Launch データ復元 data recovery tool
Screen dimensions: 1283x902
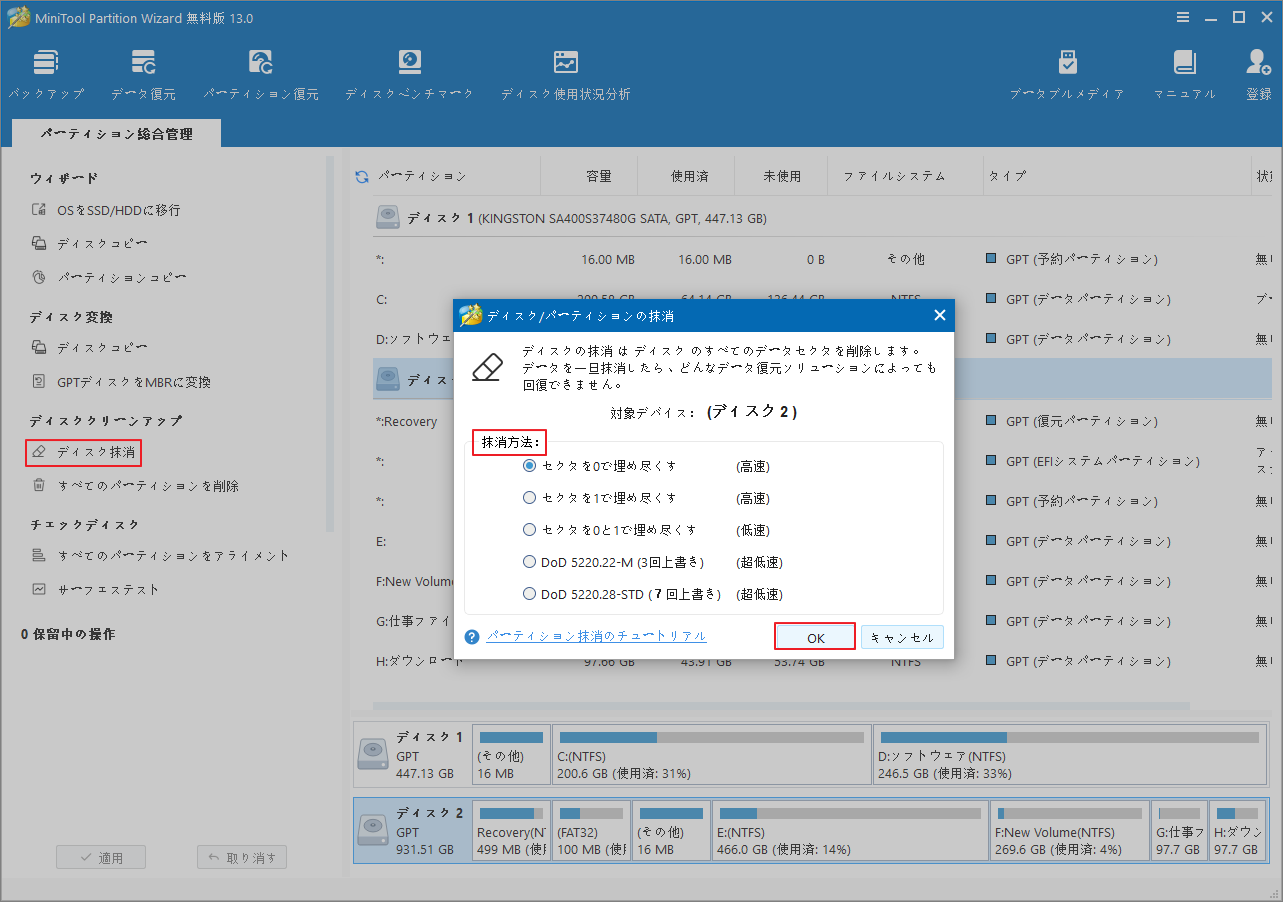pos(143,74)
